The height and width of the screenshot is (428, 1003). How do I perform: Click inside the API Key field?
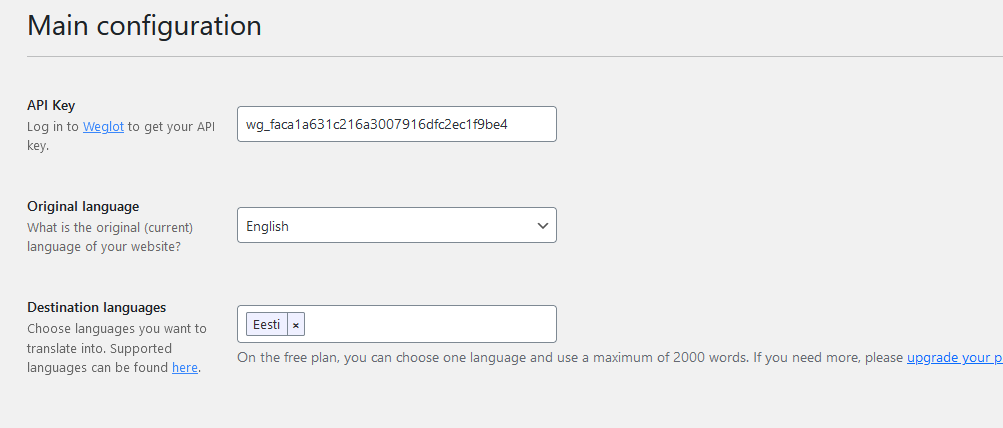(397, 124)
